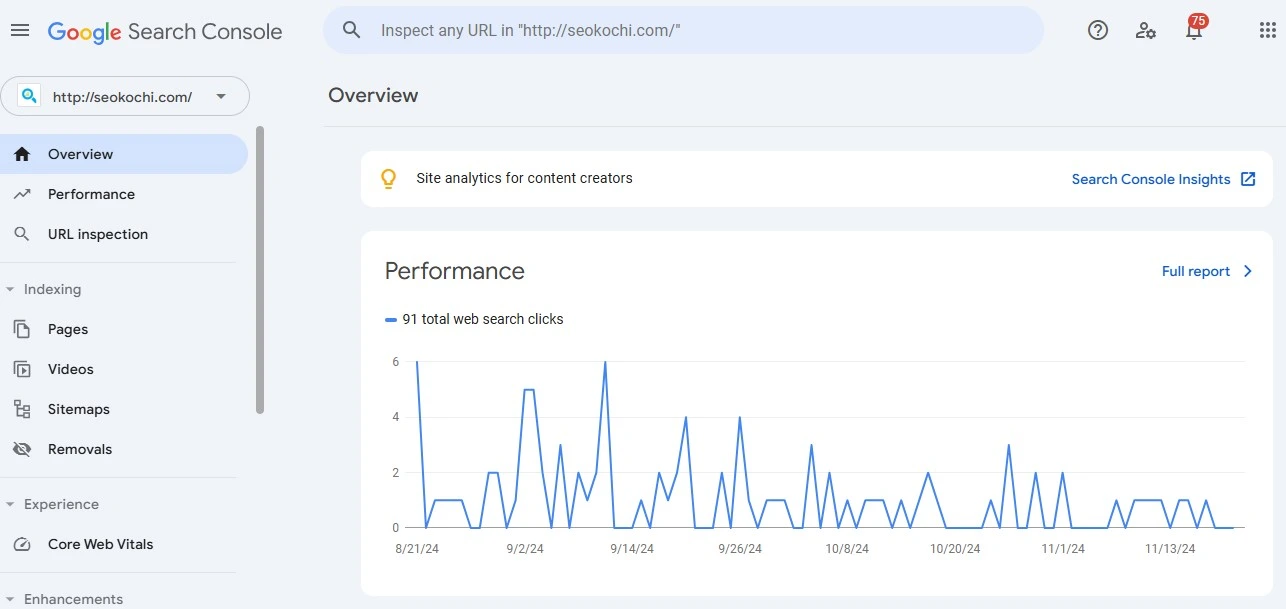Go to Overview in sidebar
The width and height of the screenshot is (1286, 609).
point(124,154)
